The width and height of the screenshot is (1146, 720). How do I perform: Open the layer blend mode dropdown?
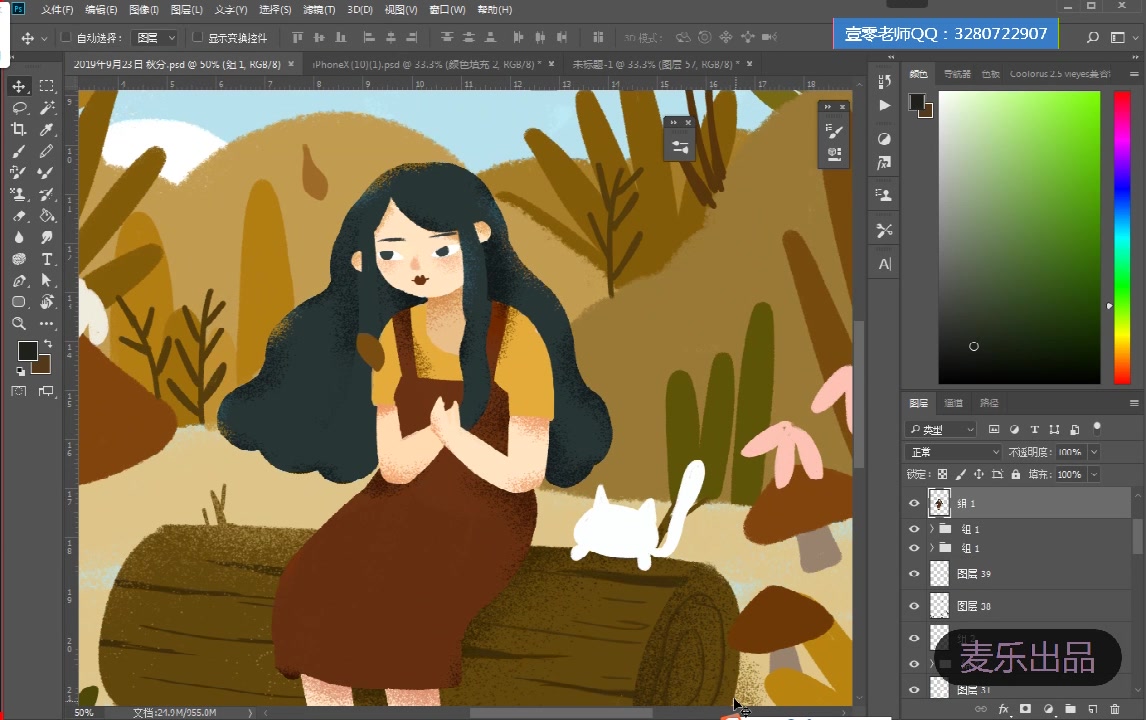pos(952,452)
